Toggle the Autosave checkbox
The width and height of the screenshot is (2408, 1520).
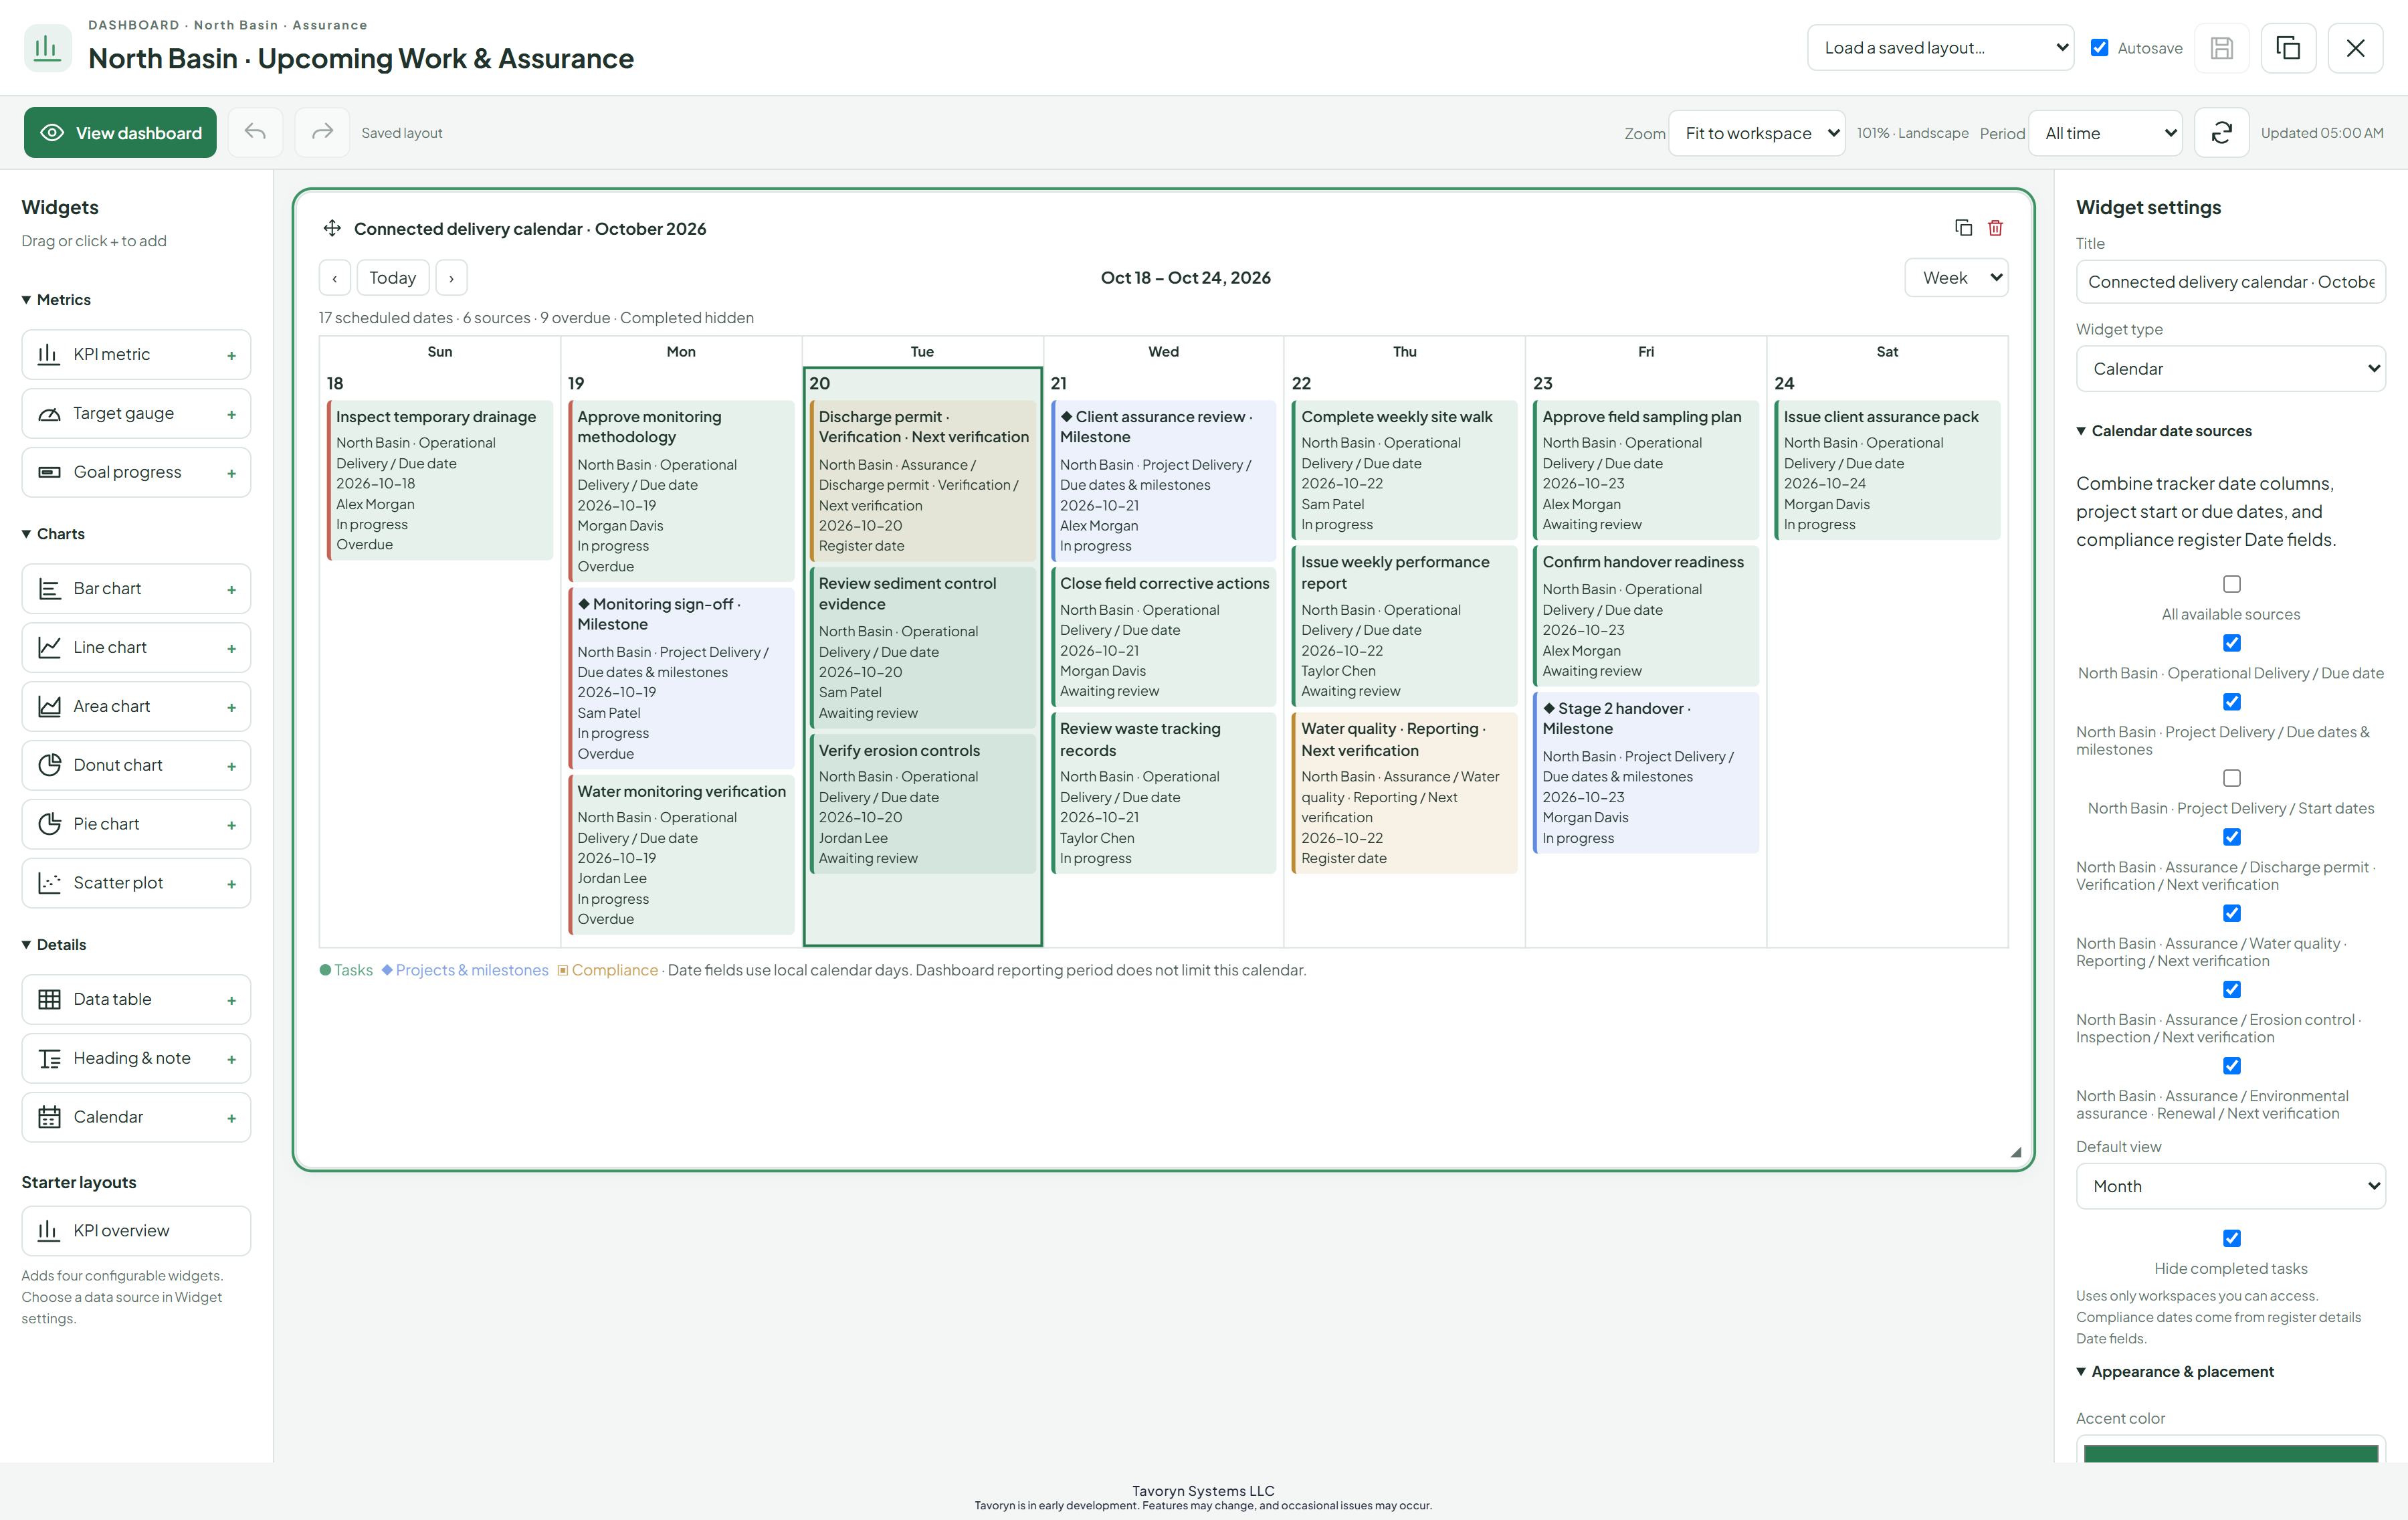coord(2099,48)
